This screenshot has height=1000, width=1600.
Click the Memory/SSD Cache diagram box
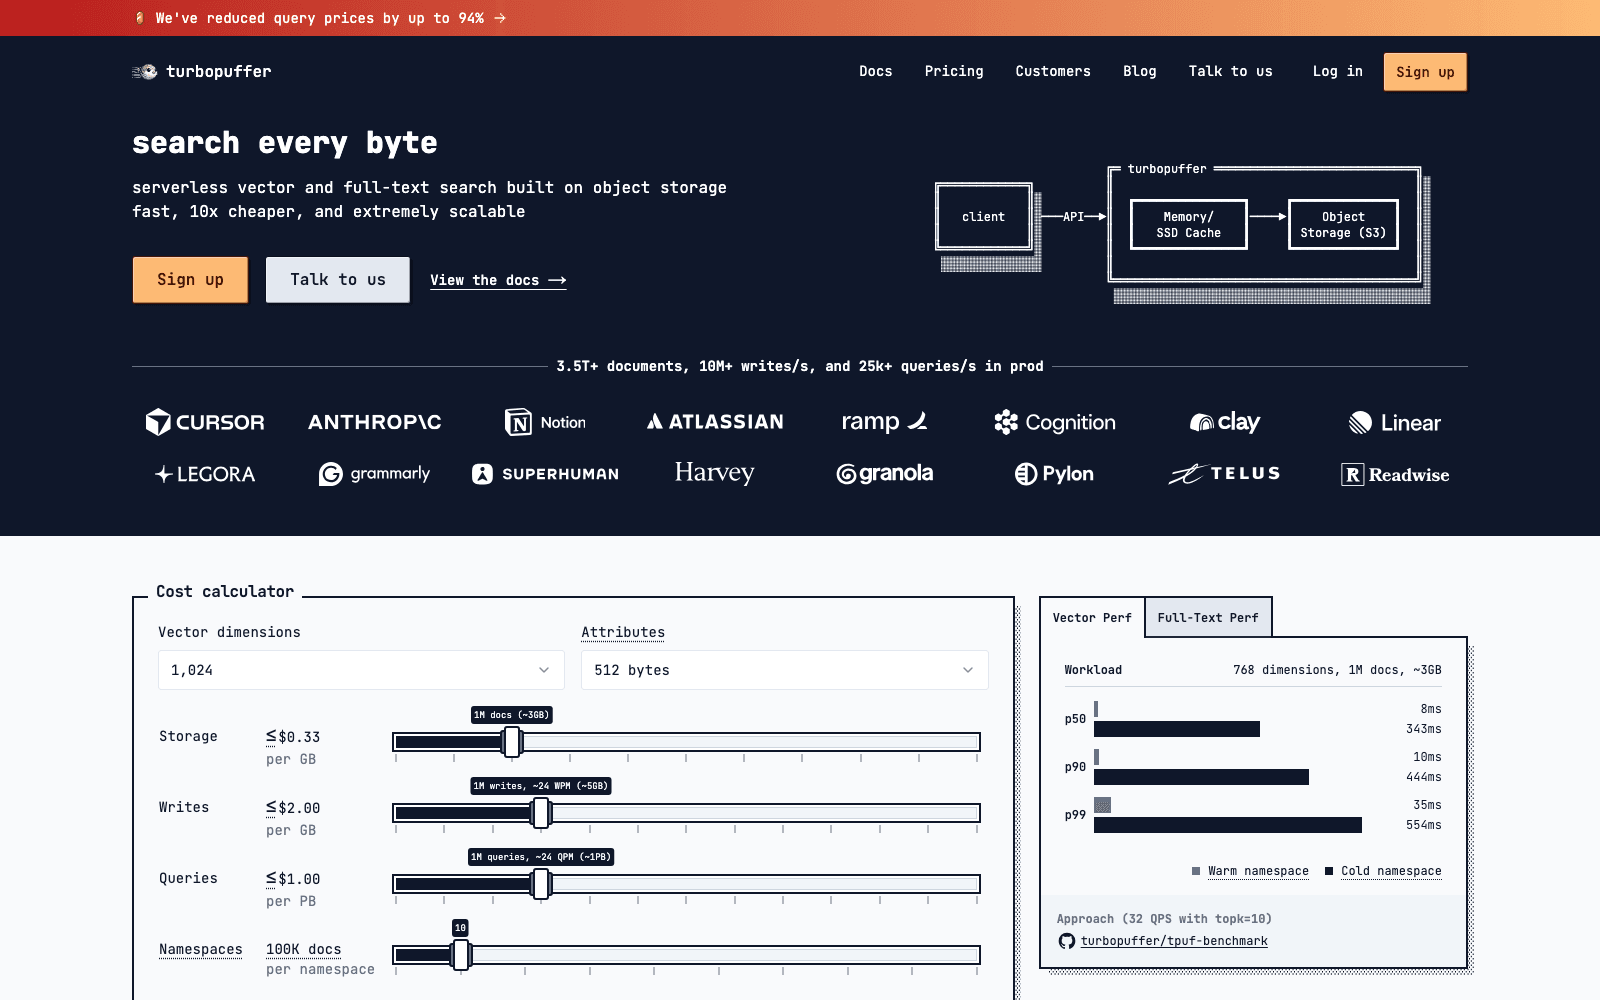1189,224
